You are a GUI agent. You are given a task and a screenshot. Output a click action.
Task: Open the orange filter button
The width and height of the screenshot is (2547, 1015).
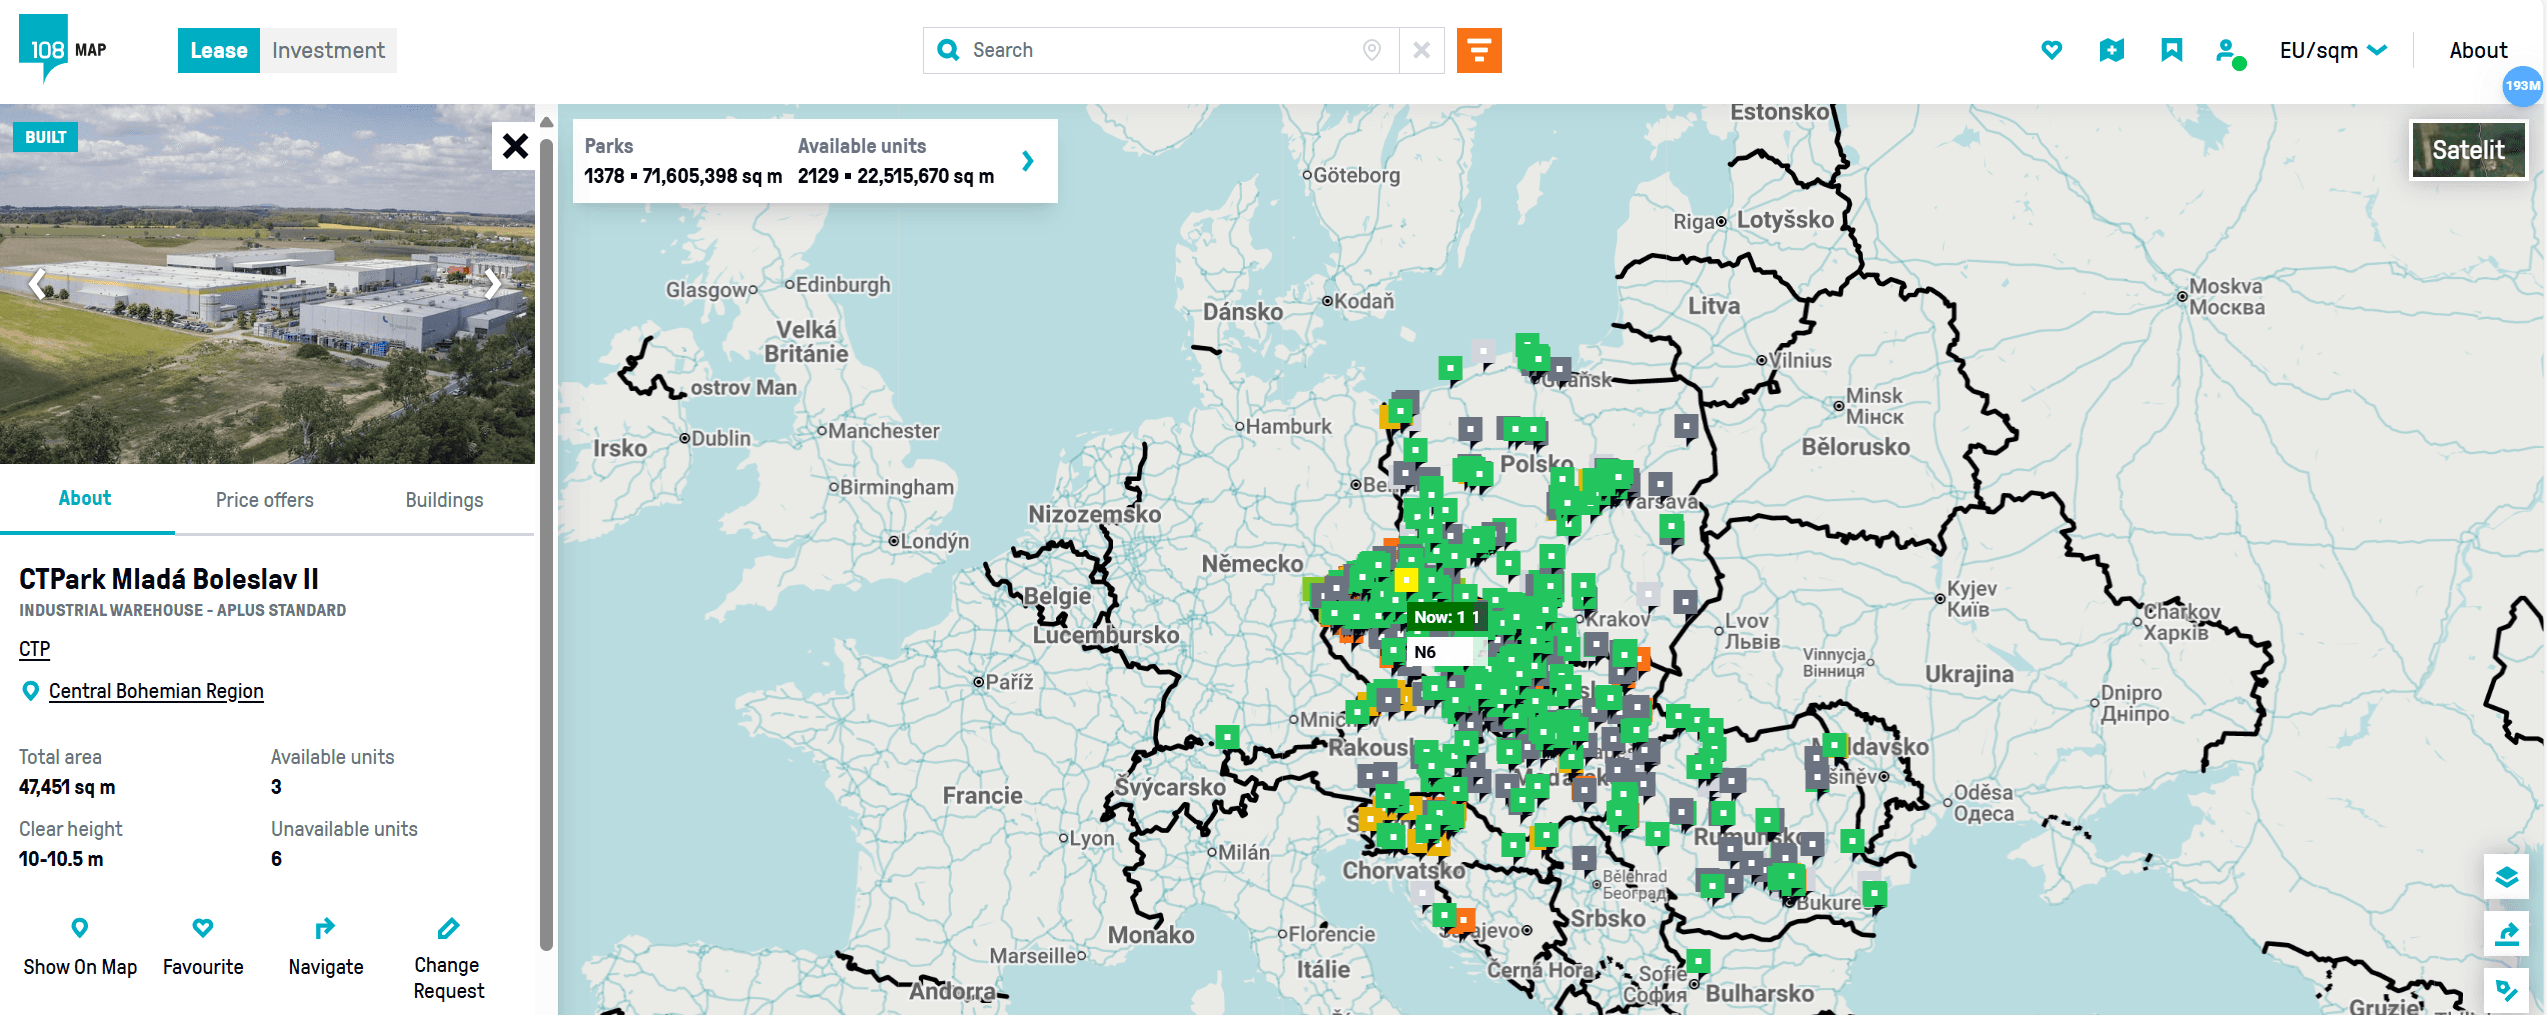pyautogui.click(x=1478, y=50)
